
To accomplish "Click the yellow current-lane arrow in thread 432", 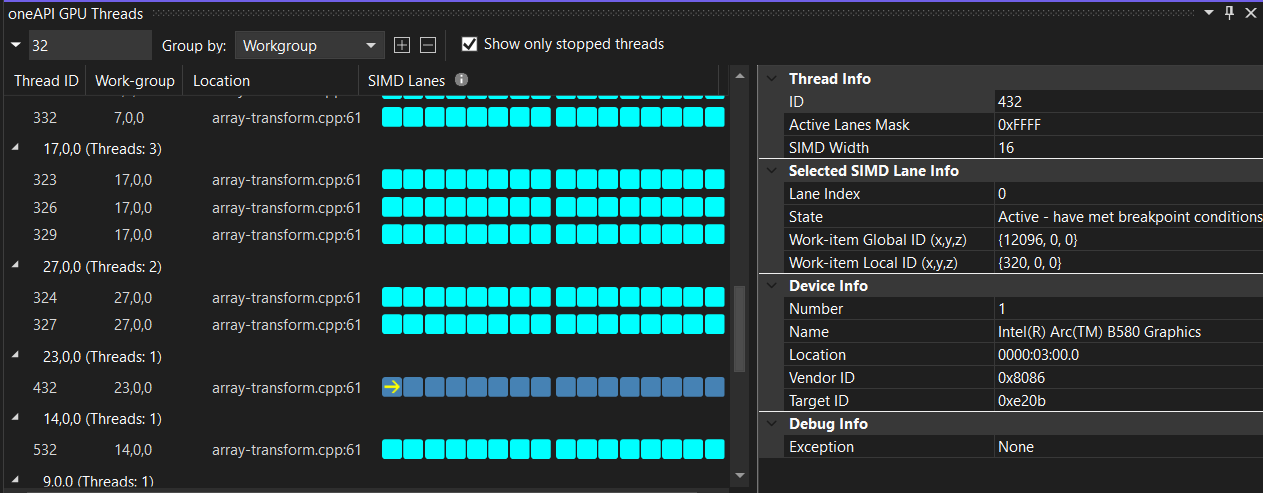I will click(x=392, y=387).
